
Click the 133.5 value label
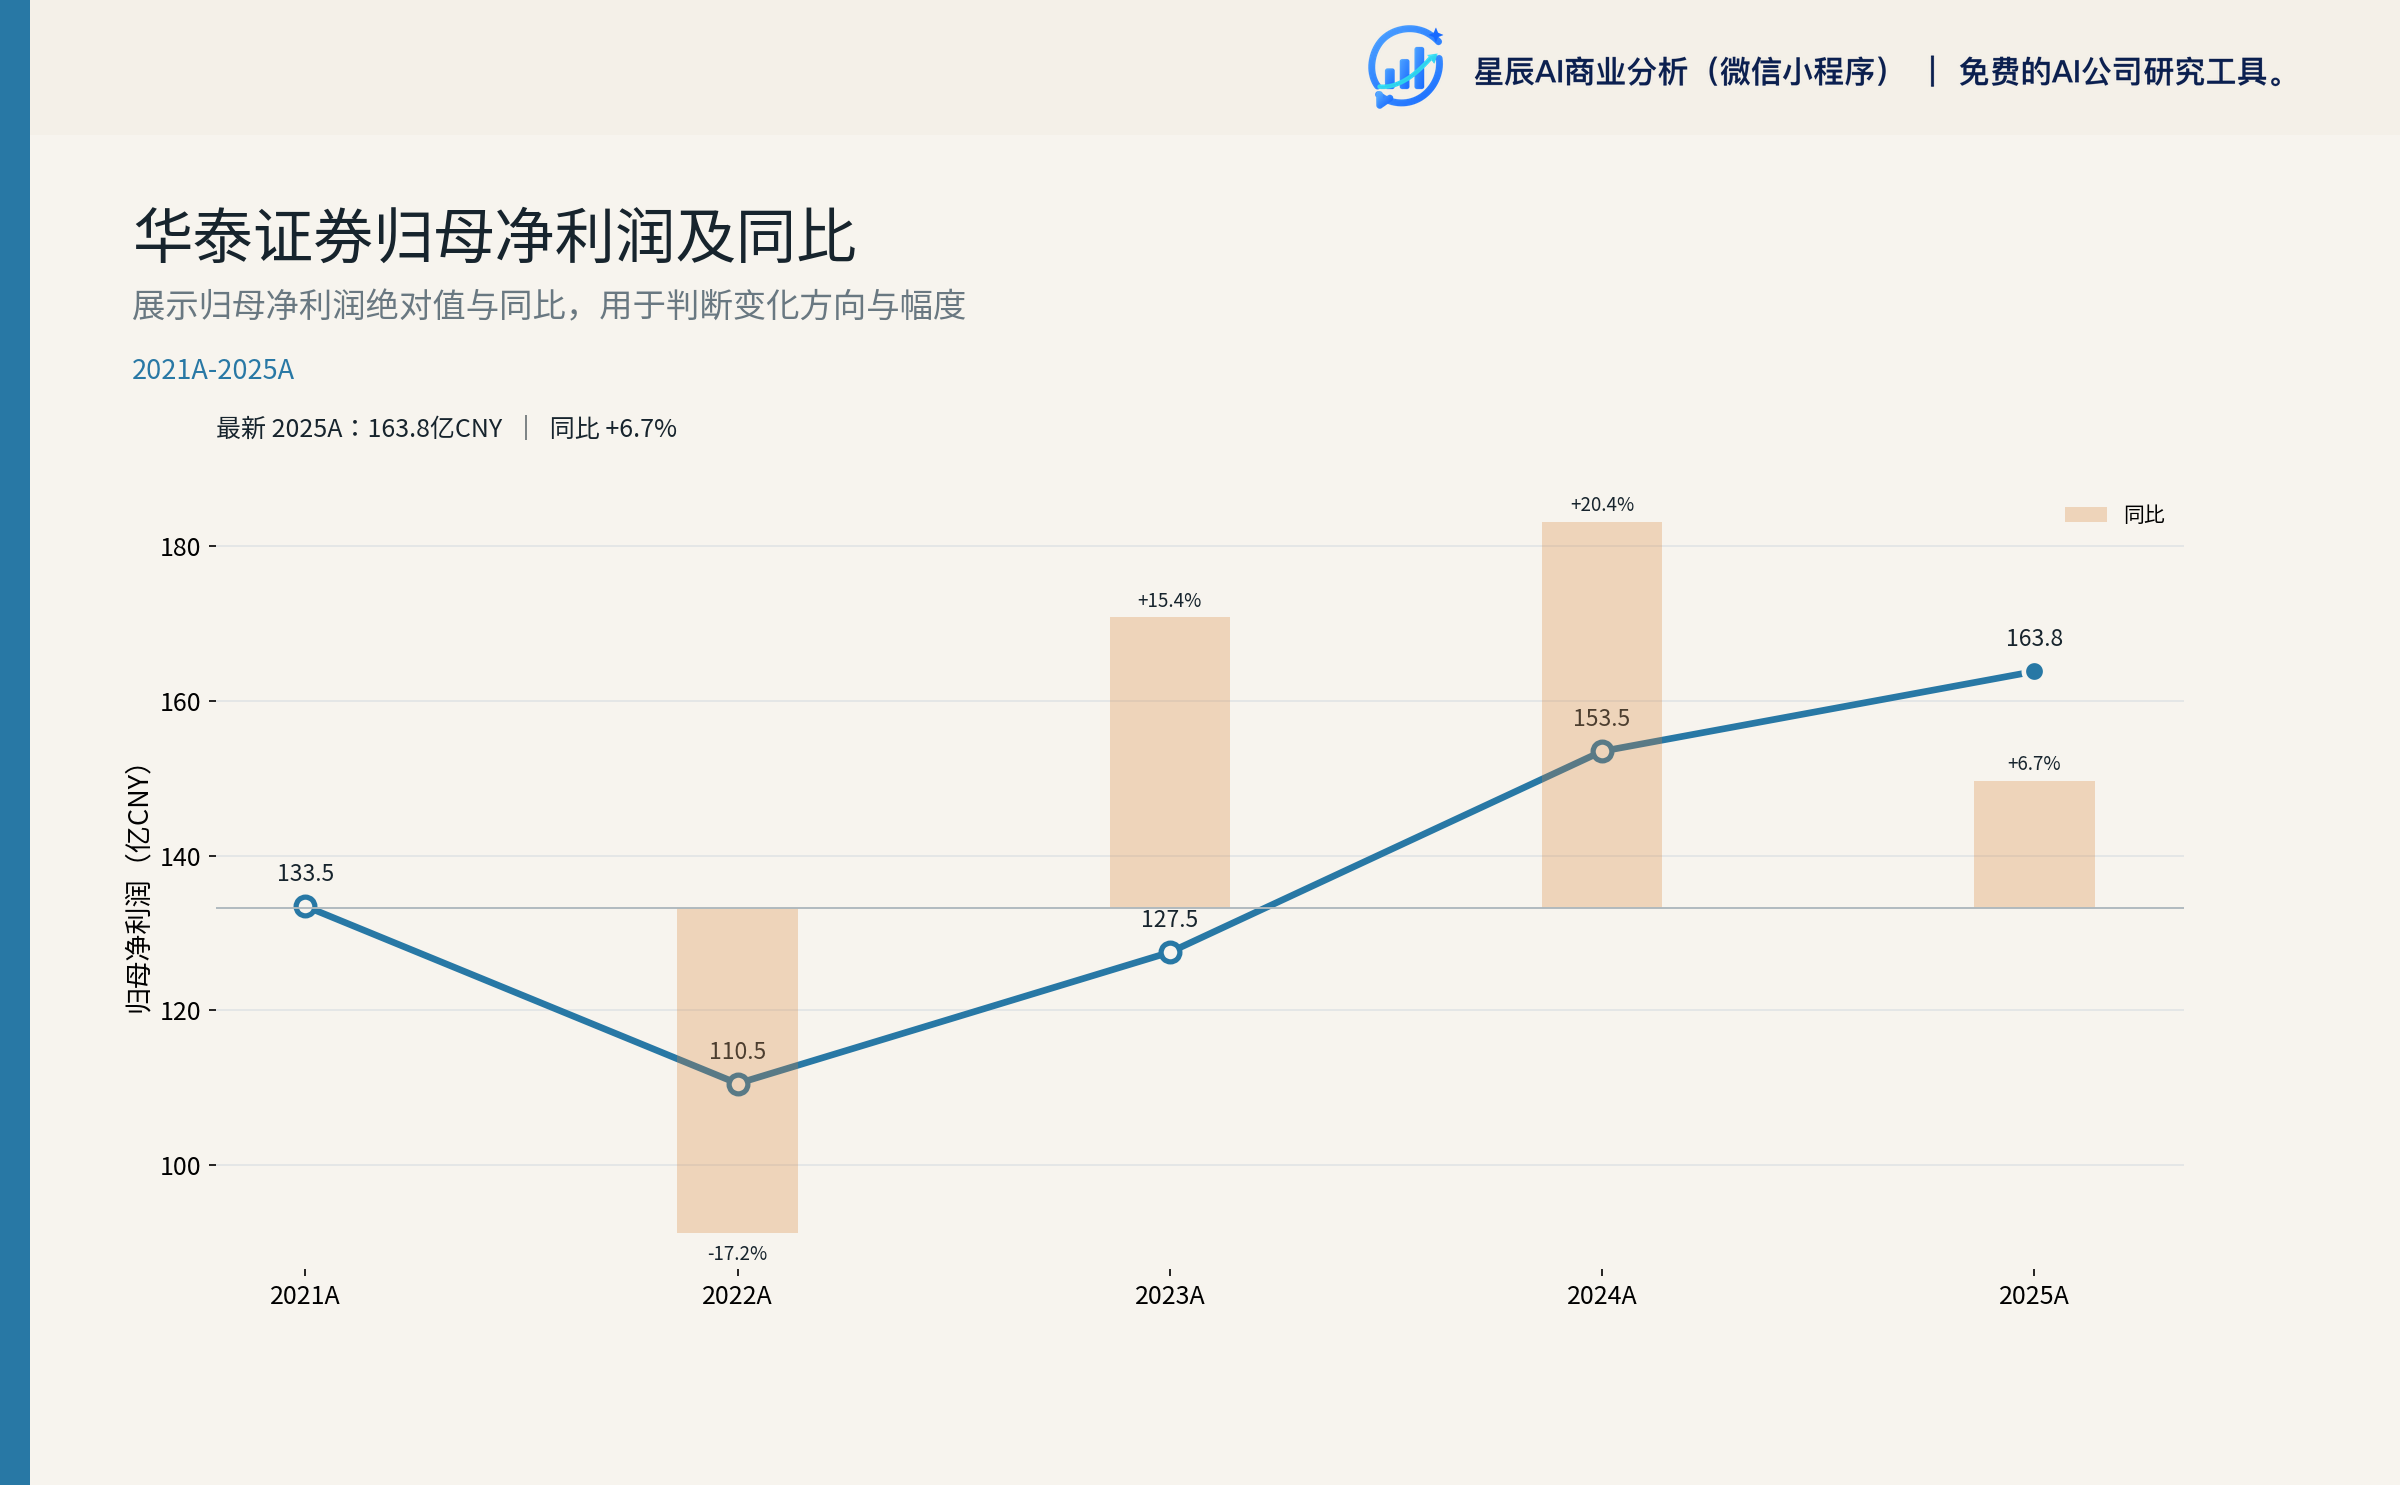[x=306, y=873]
